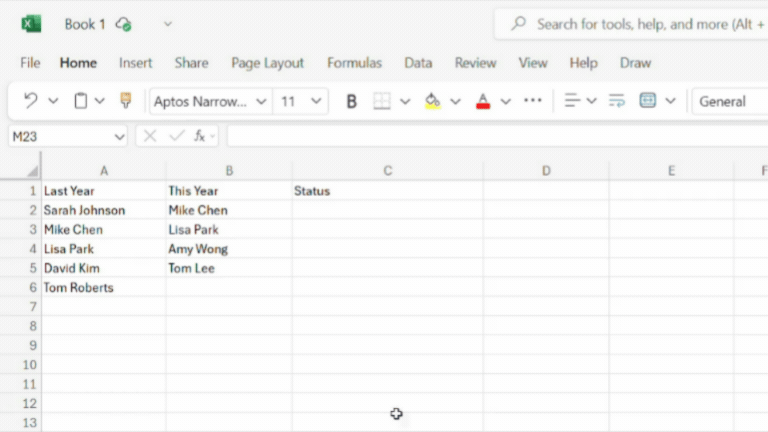
Task: Expand the font color dropdown arrow
Action: [x=505, y=101]
